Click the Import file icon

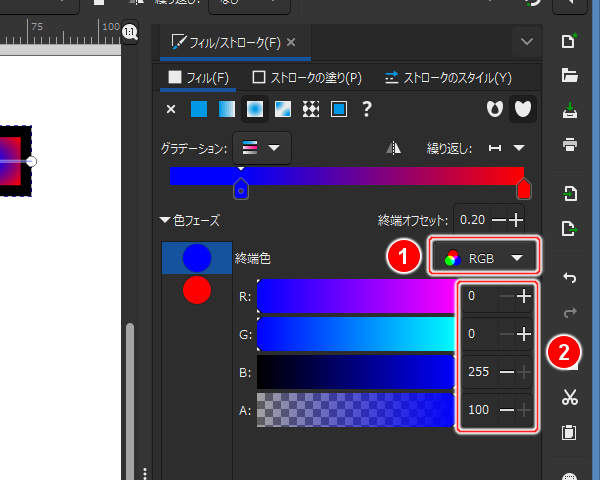coord(570,193)
